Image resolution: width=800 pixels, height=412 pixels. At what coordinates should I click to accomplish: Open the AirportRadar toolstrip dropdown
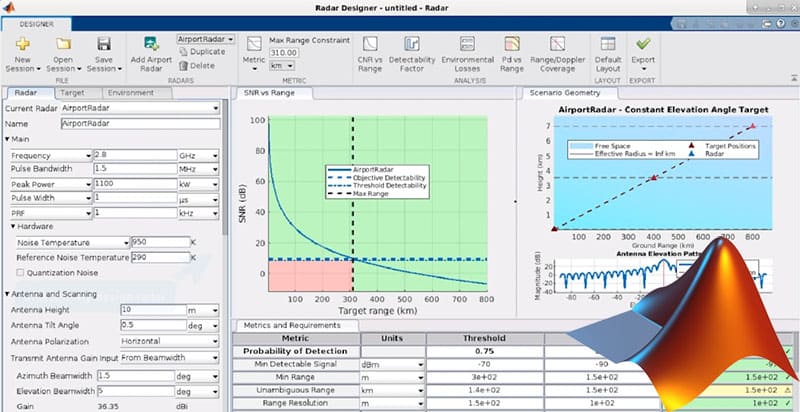coord(206,39)
